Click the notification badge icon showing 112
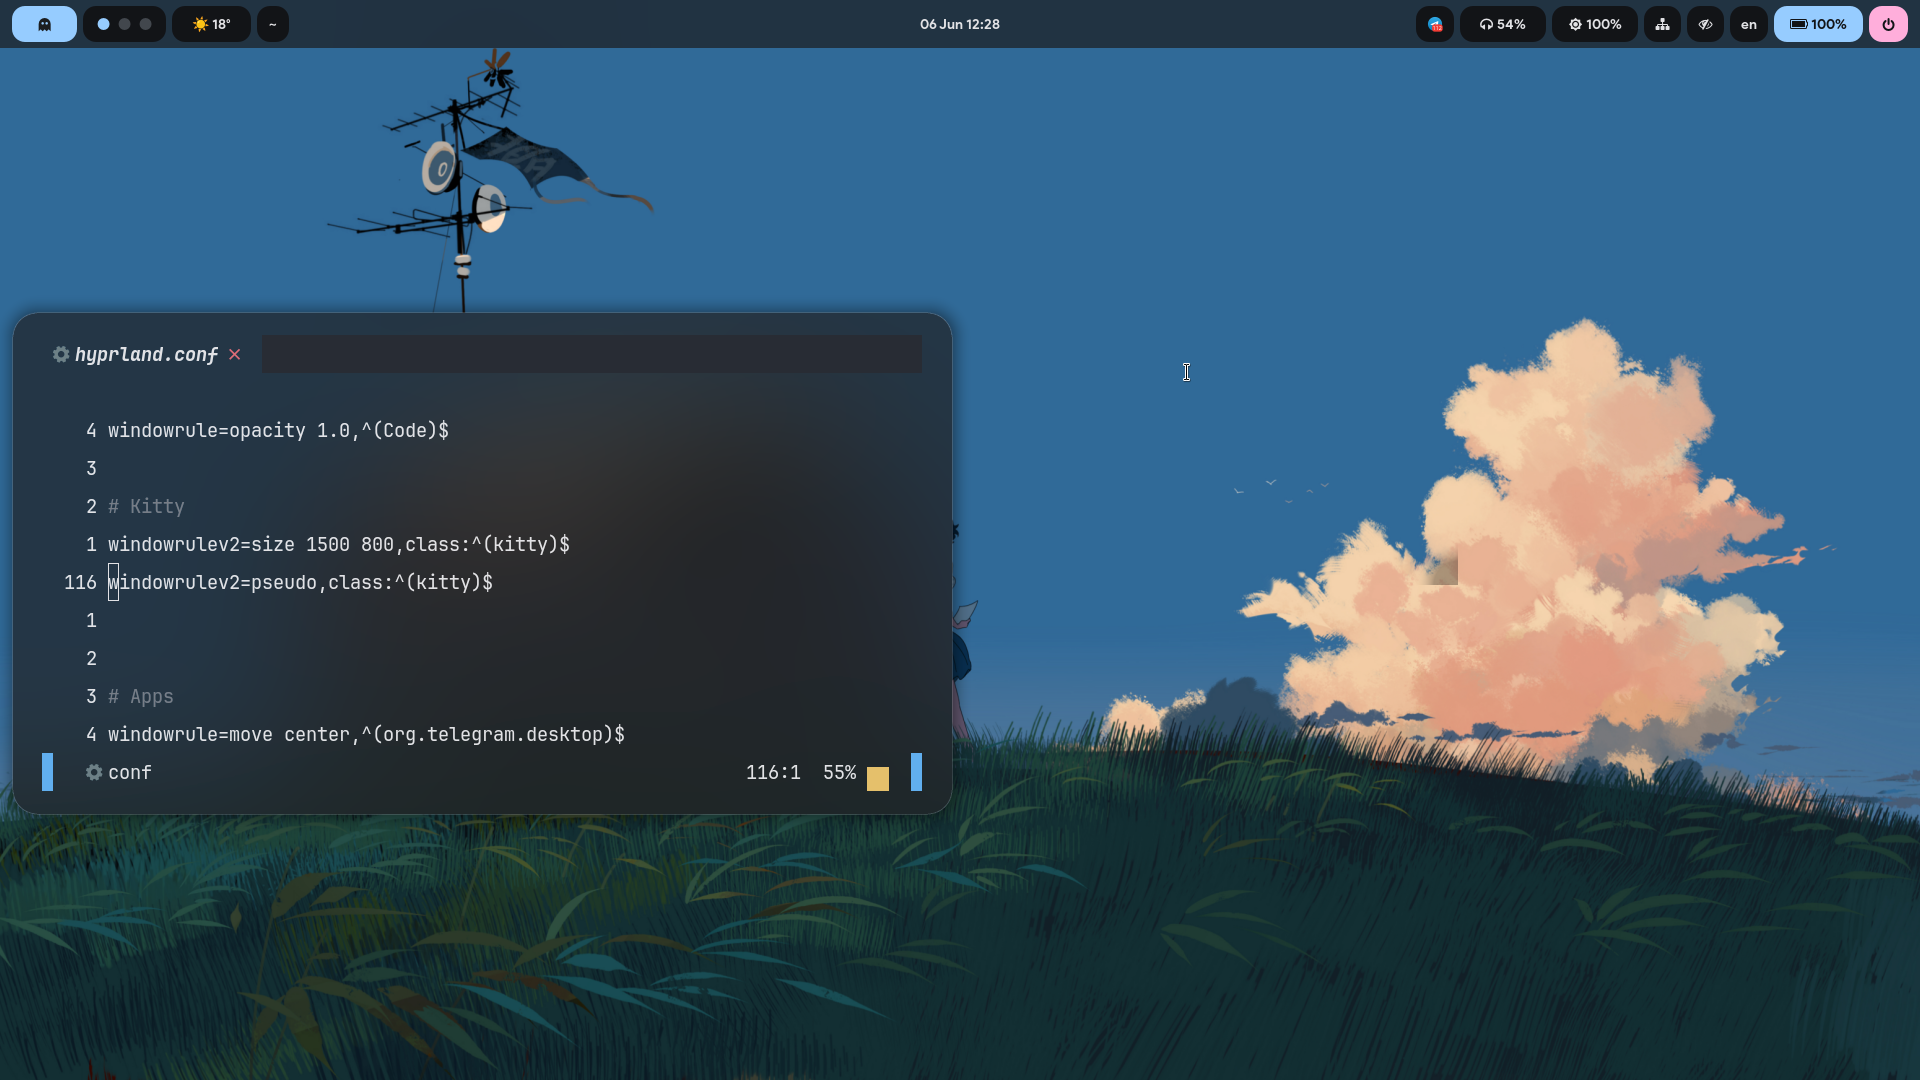This screenshot has height=1080, width=1920. 1434,24
